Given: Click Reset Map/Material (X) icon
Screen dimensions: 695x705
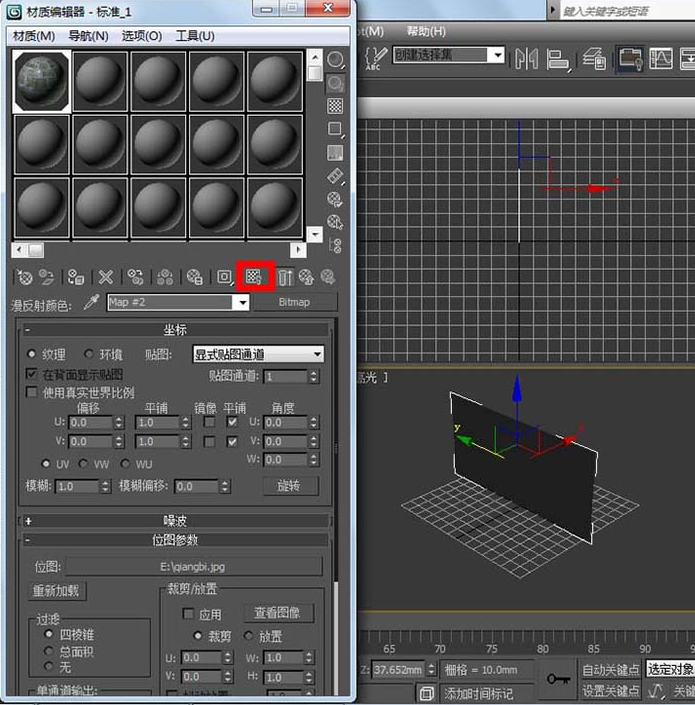Looking at the screenshot, I should (x=105, y=277).
